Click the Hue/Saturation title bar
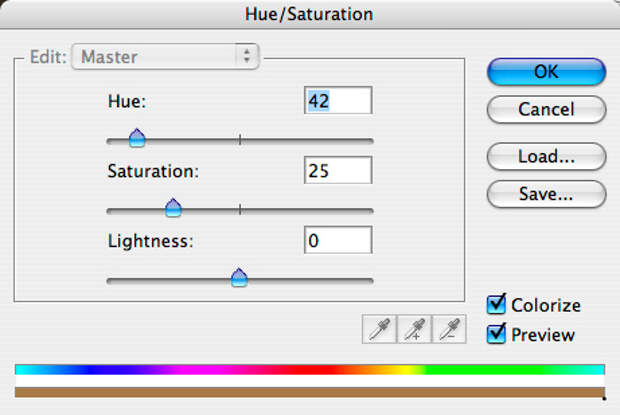 [x=310, y=14]
